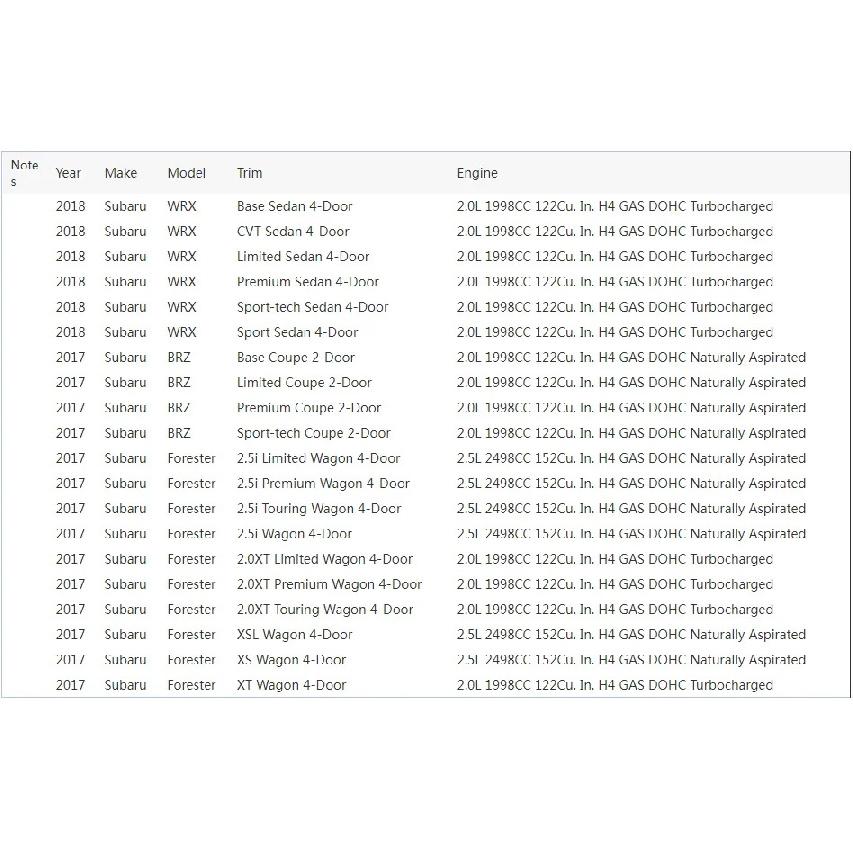
Task: Select the CVT Sedan 4-Door trim cell
Action: [x=293, y=231]
